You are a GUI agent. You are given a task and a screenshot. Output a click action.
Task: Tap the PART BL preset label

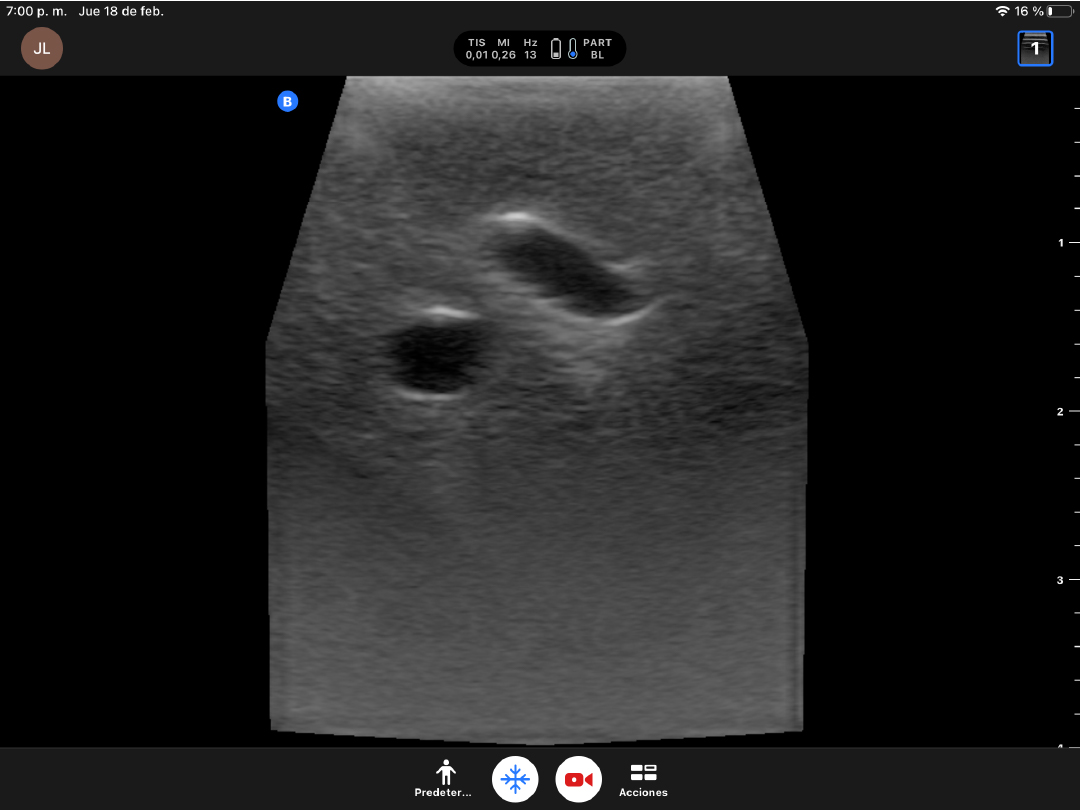click(597, 49)
